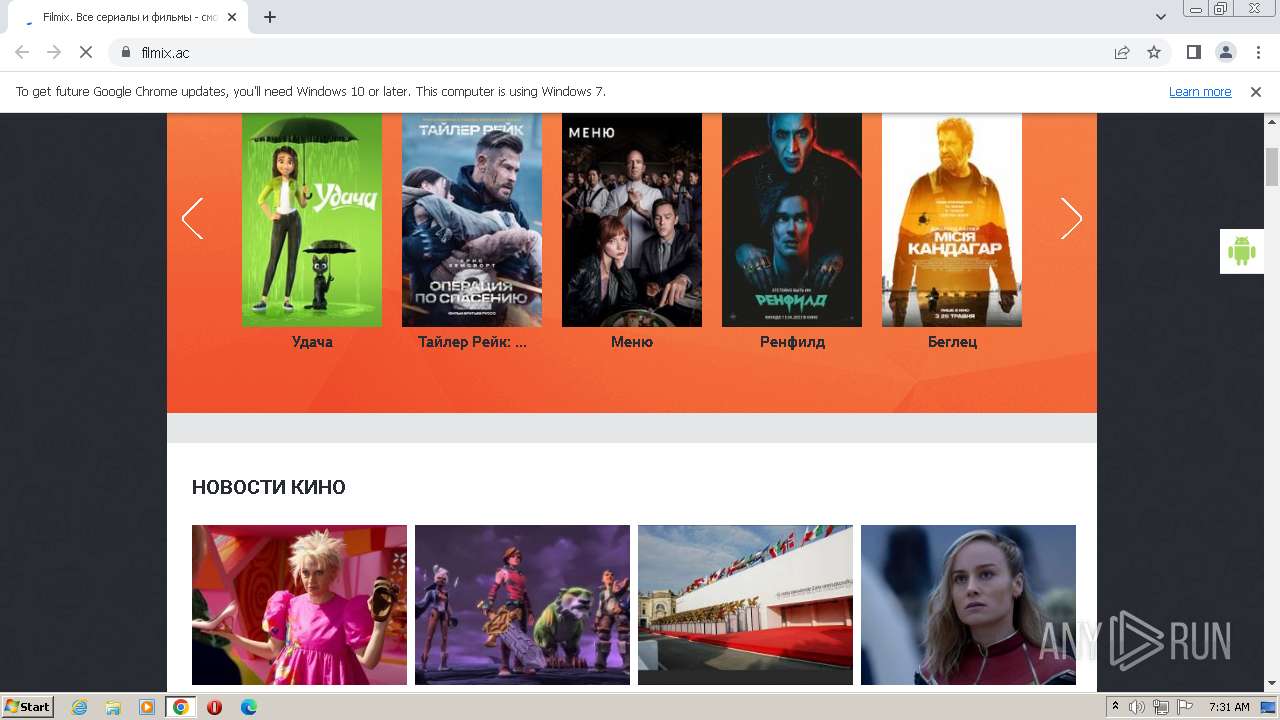Screen dimensions: 1280x720
Task: Share this page icon in address bar
Action: (x=1122, y=52)
